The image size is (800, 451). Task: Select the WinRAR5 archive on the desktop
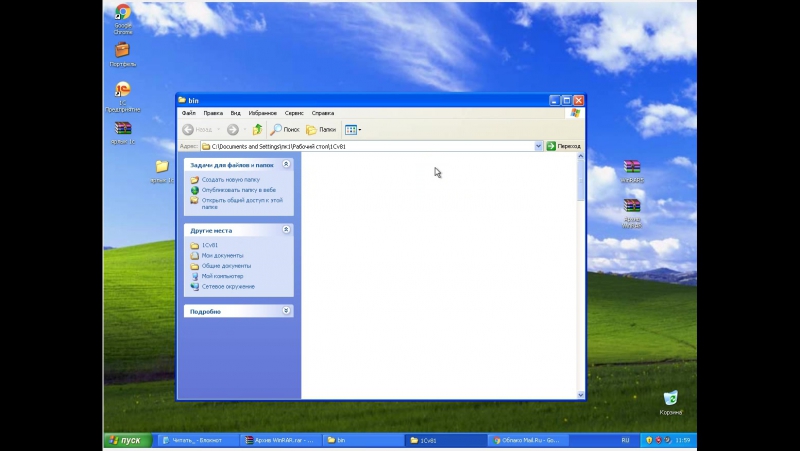click(x=632, y=171)
